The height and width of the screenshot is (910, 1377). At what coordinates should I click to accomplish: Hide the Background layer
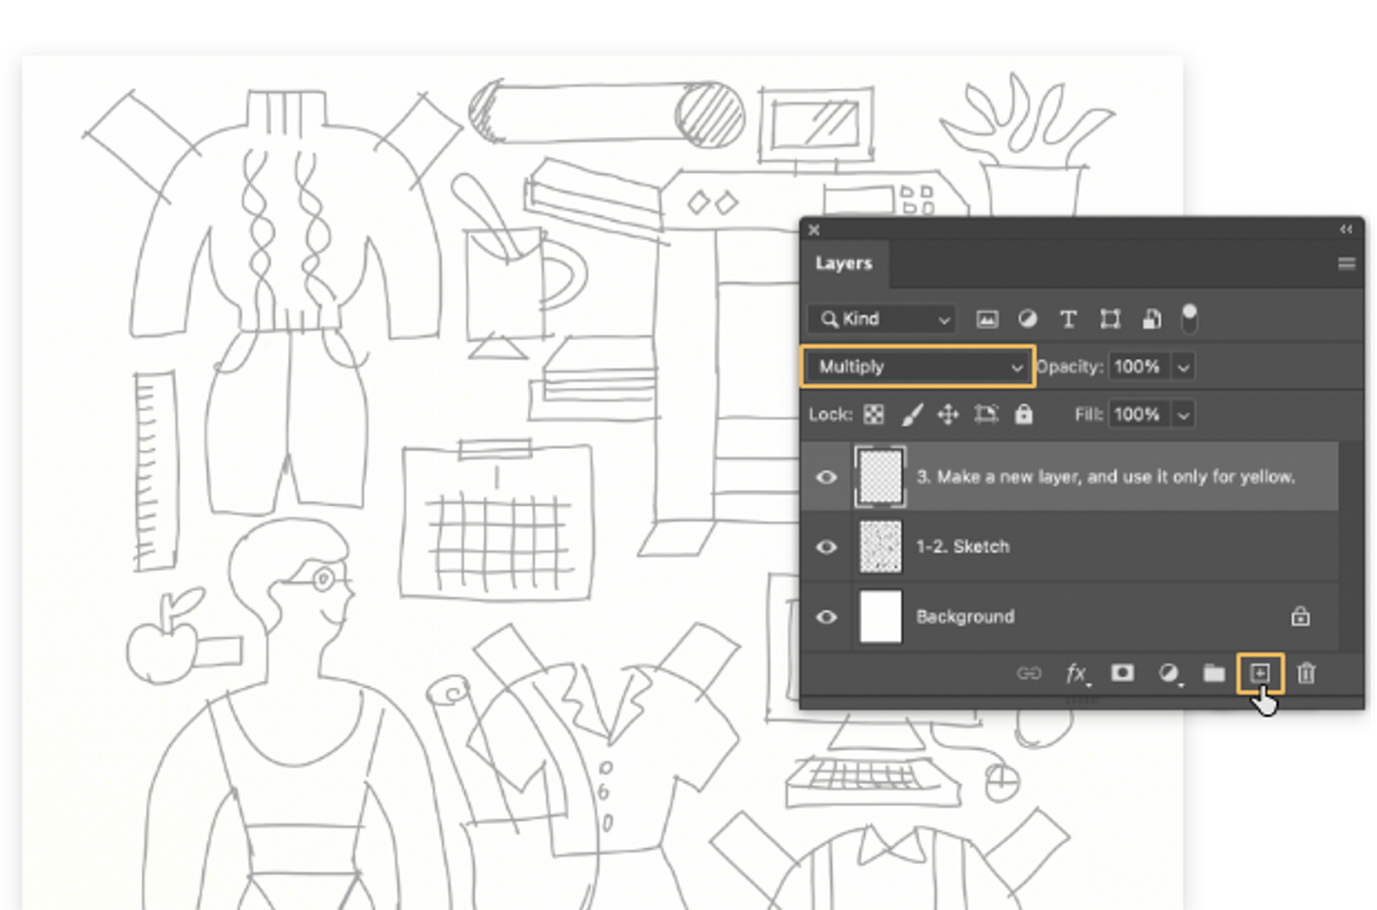(826, 617)
